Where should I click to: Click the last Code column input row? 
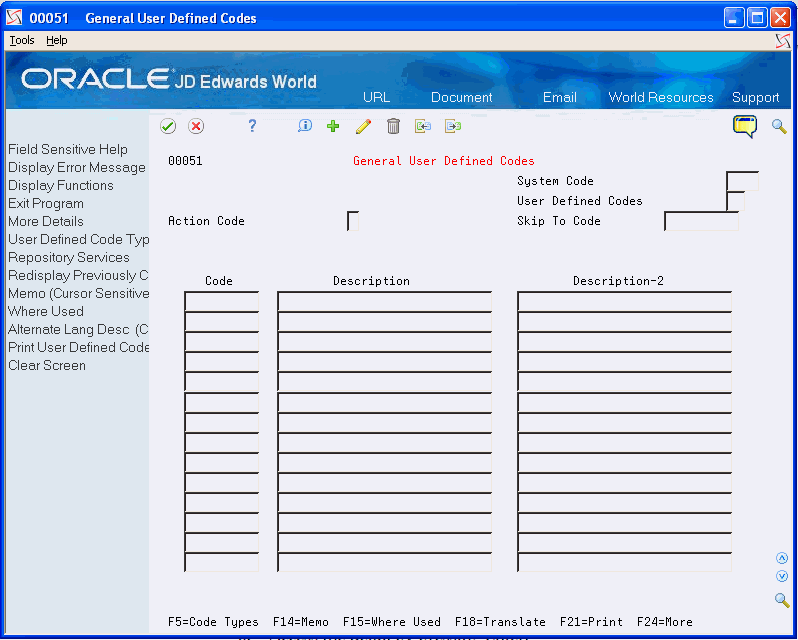pyautogui.click(x=221, y=563)
